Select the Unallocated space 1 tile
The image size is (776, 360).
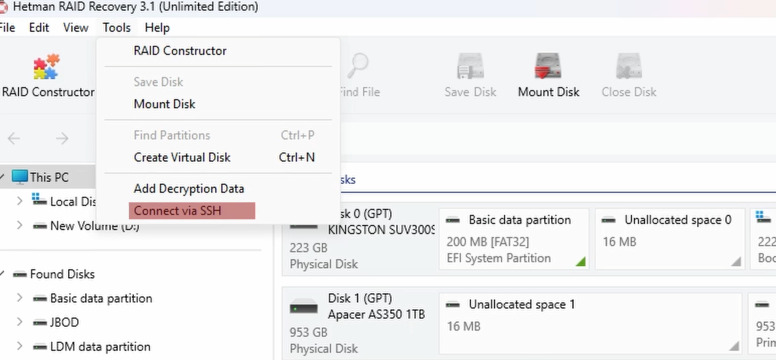tap(590, 323)
